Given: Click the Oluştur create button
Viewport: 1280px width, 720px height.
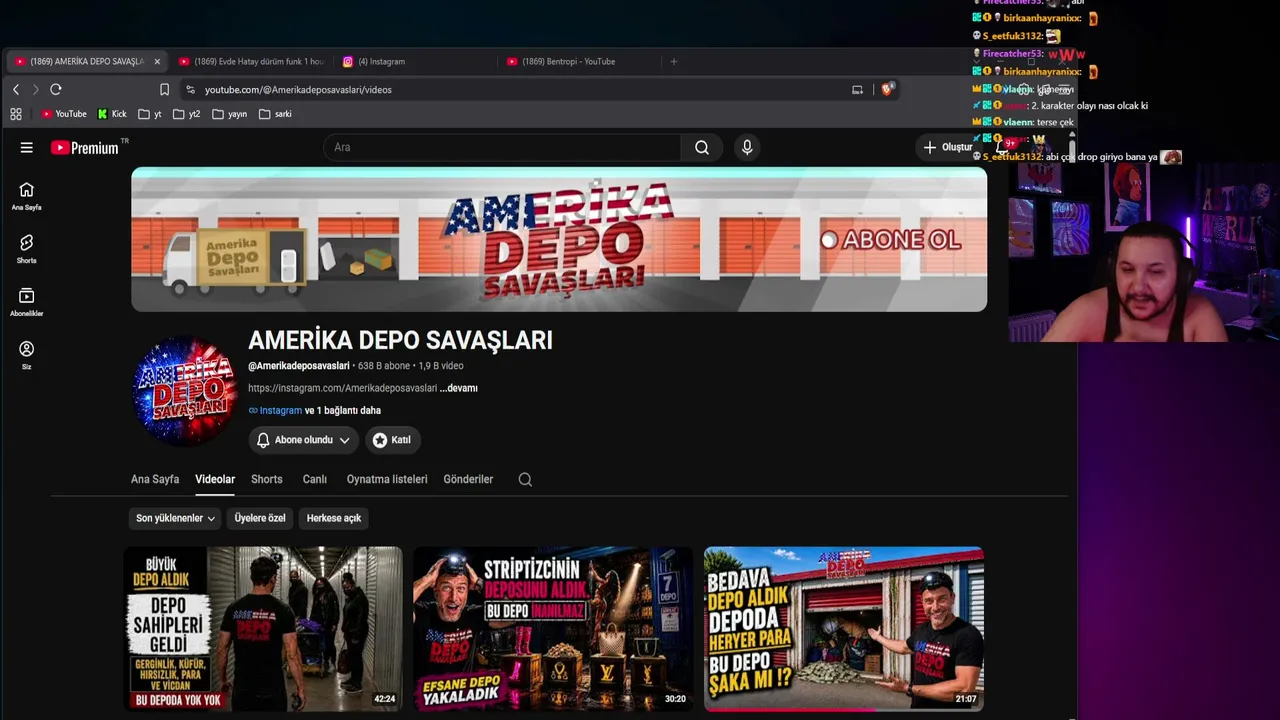Looking at the screenshot, I should click(x=947, y=147).
